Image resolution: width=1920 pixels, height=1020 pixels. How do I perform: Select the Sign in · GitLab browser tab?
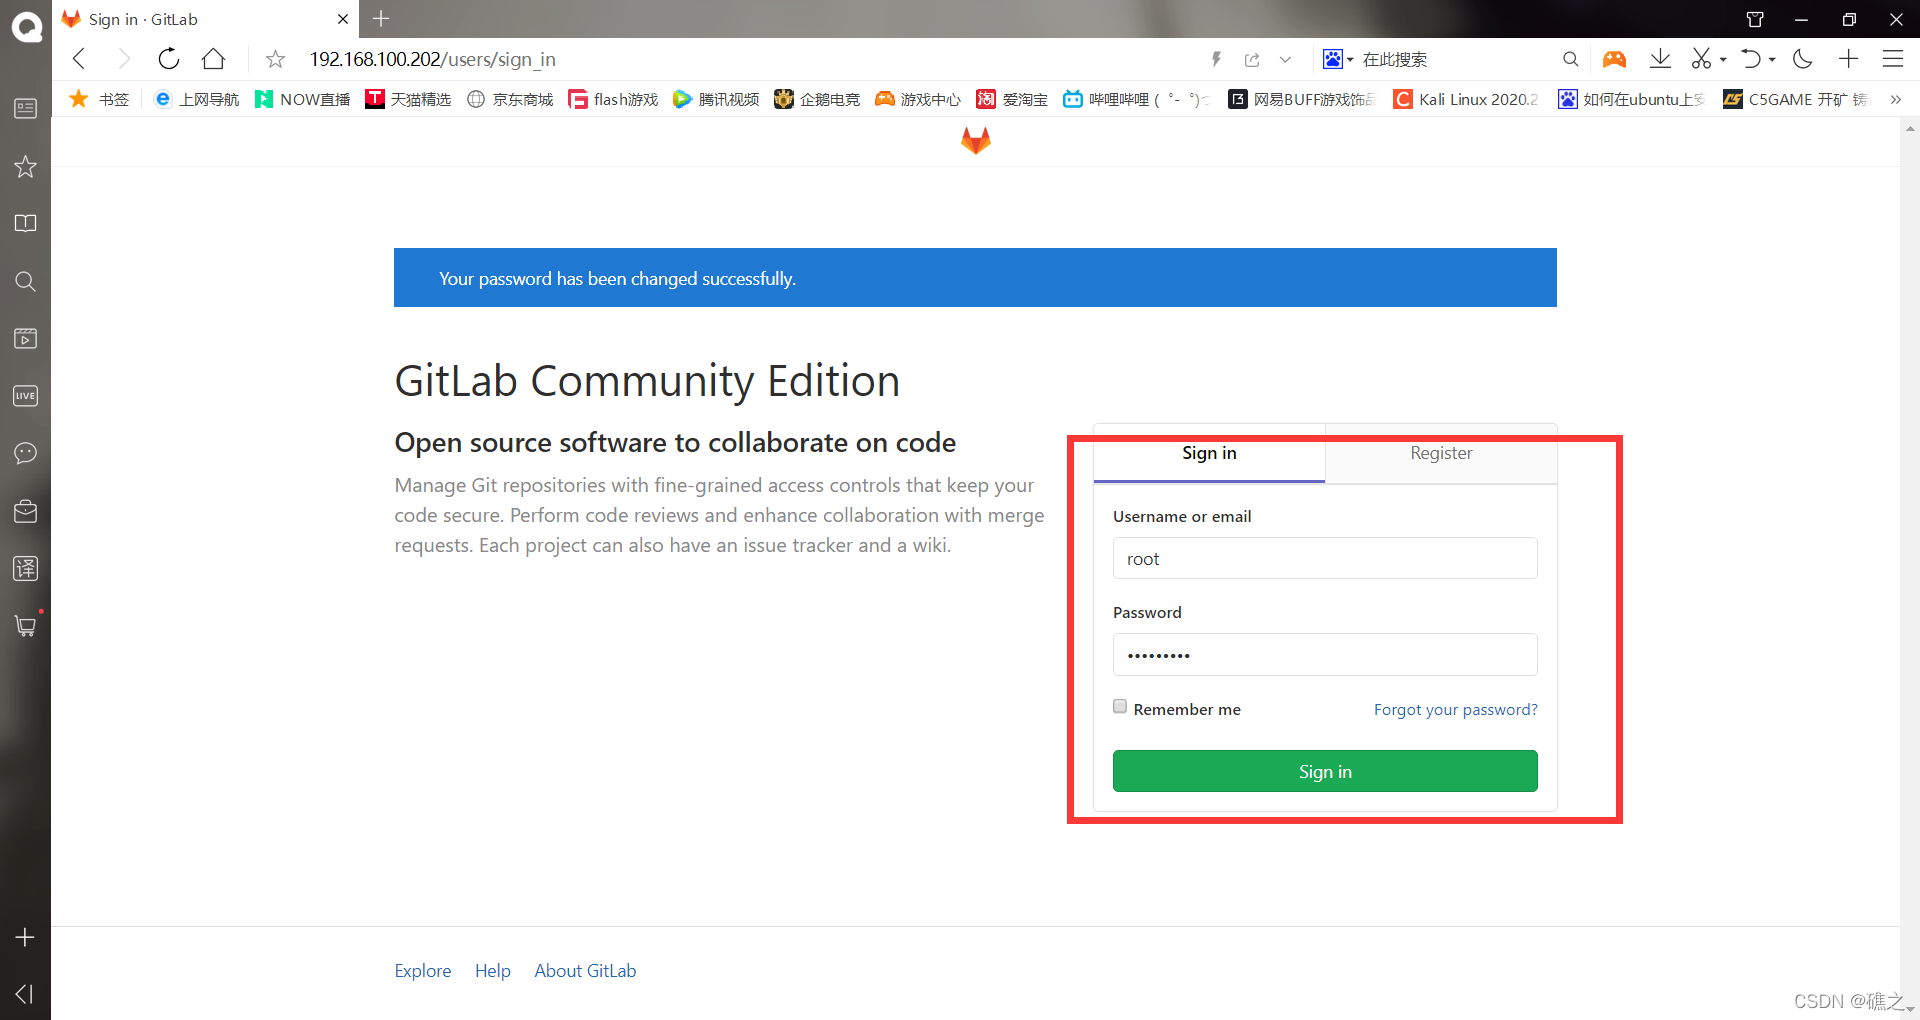[206, 19]
